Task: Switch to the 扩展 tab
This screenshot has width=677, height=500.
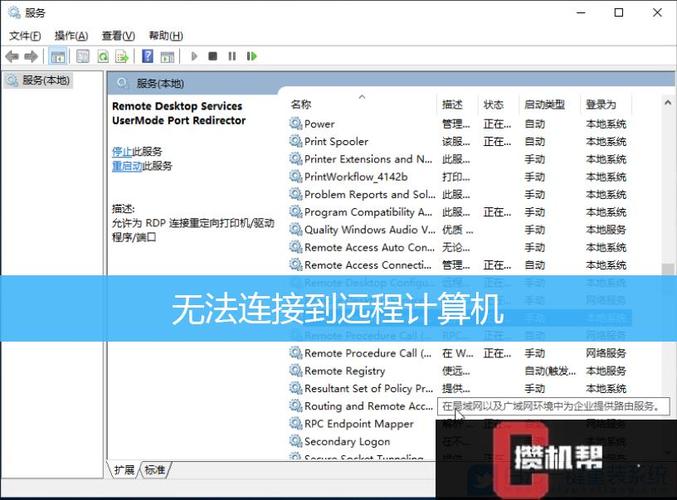Action: pyautogui.click(x=124, y=470)
